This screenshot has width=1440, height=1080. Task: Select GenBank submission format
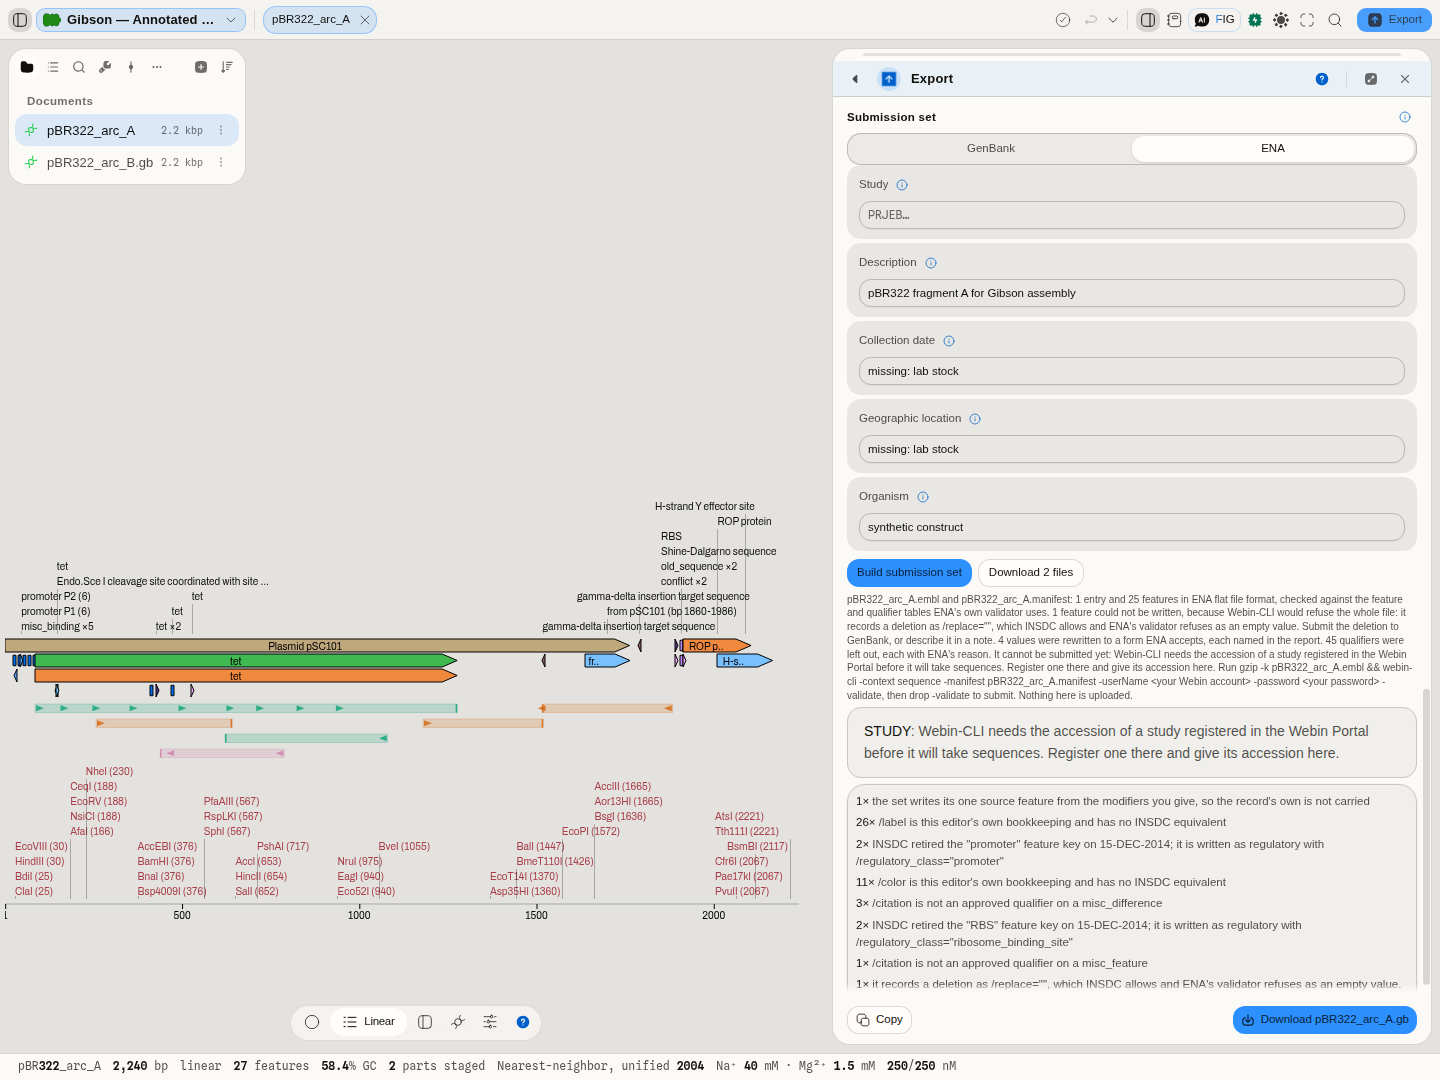click(990, 148)
